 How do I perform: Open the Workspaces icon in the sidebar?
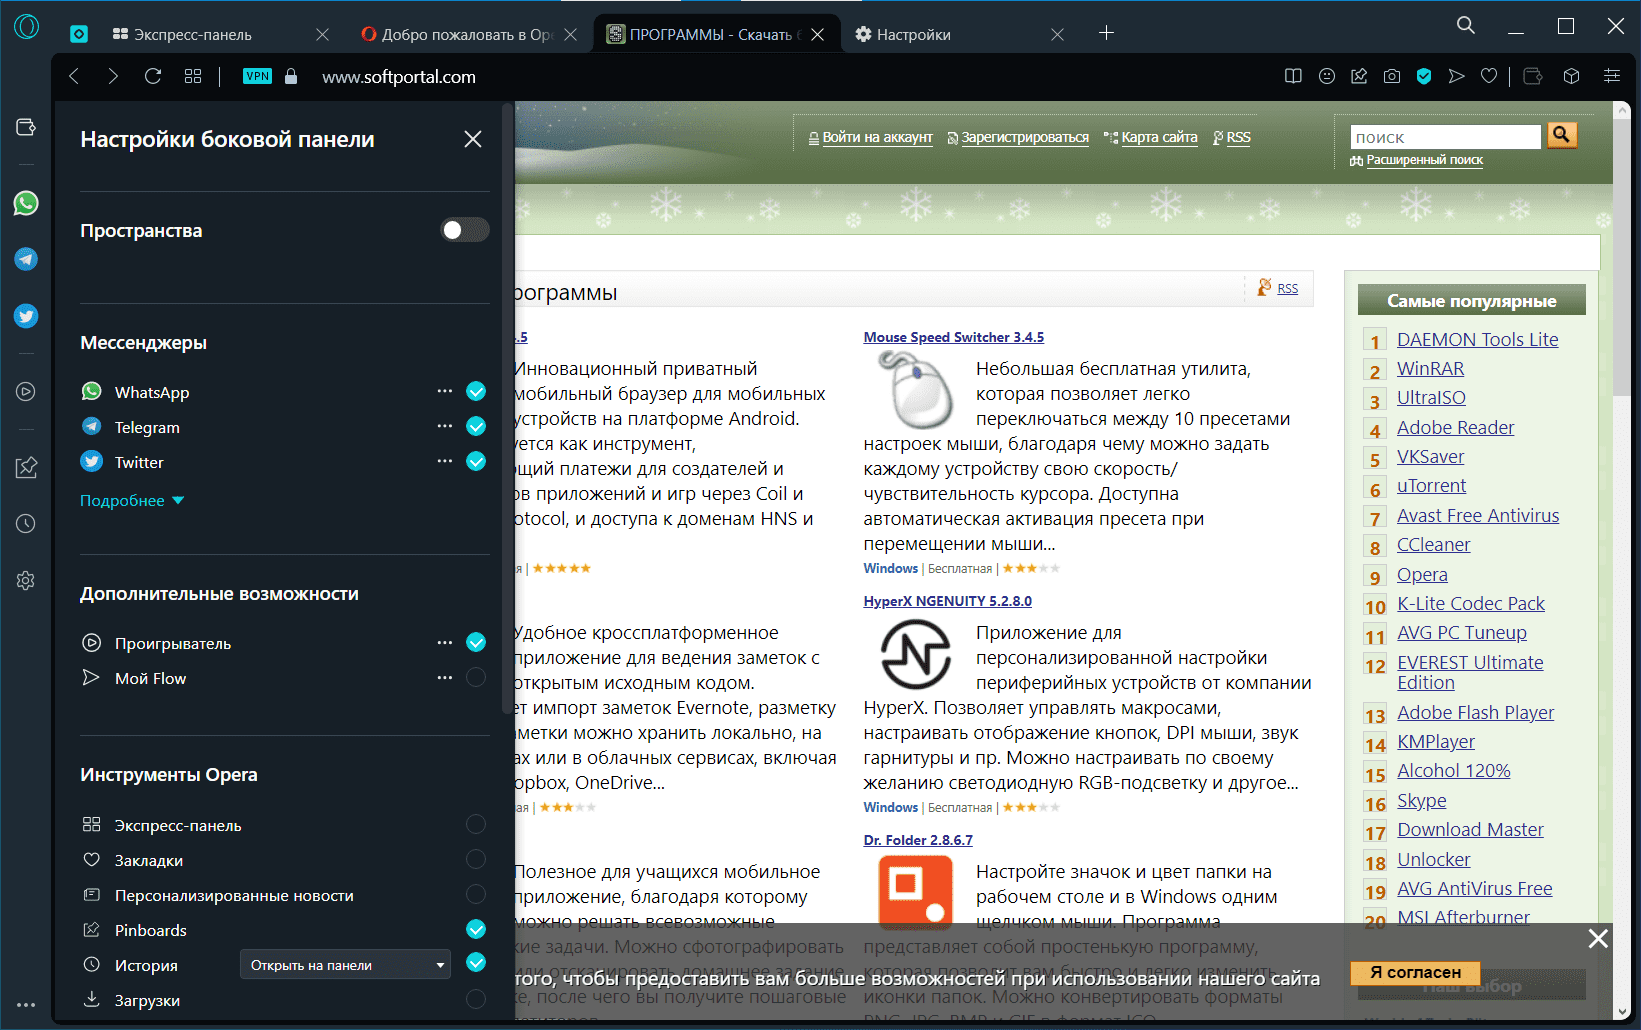[x=26, y=127]
